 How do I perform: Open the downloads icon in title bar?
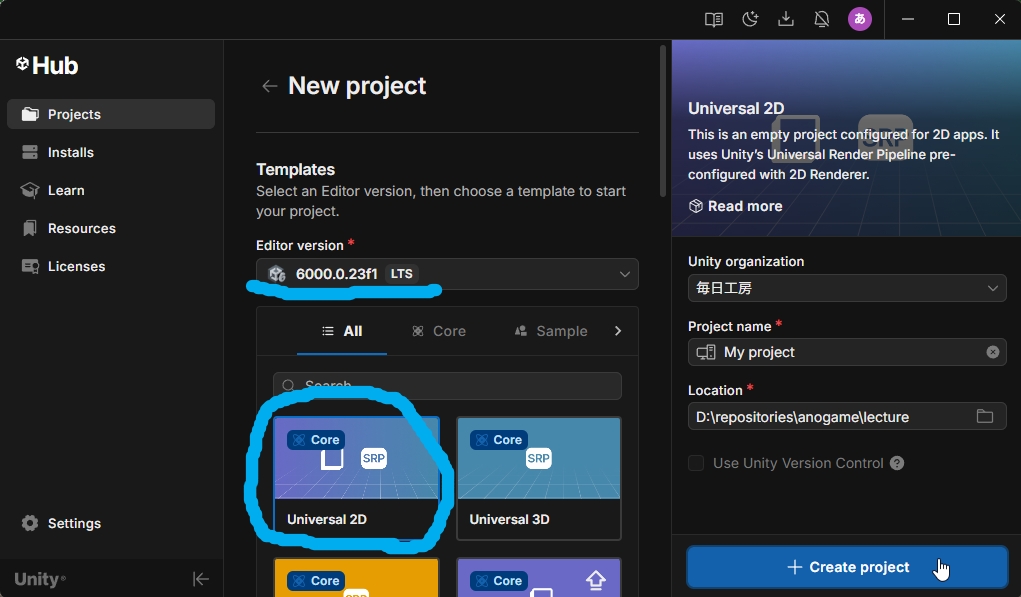(x=786, y=19)
